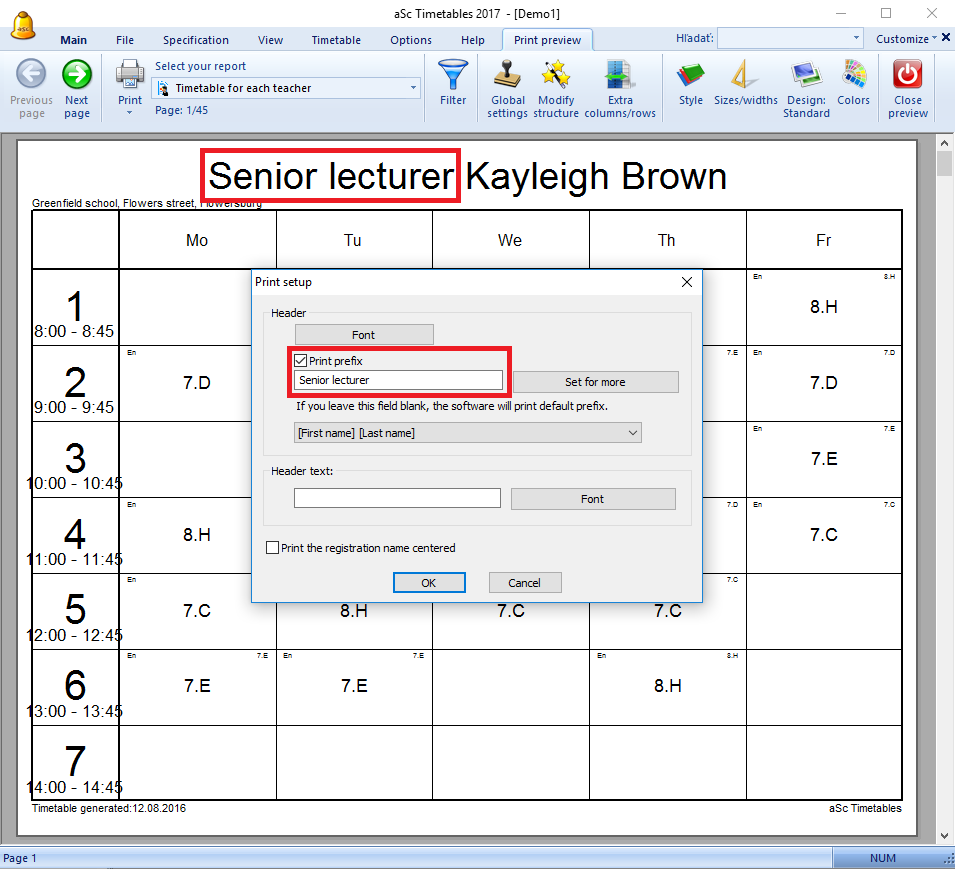Click the Set for more button
Screen dimensions: 956x870
tap(595, 382)
